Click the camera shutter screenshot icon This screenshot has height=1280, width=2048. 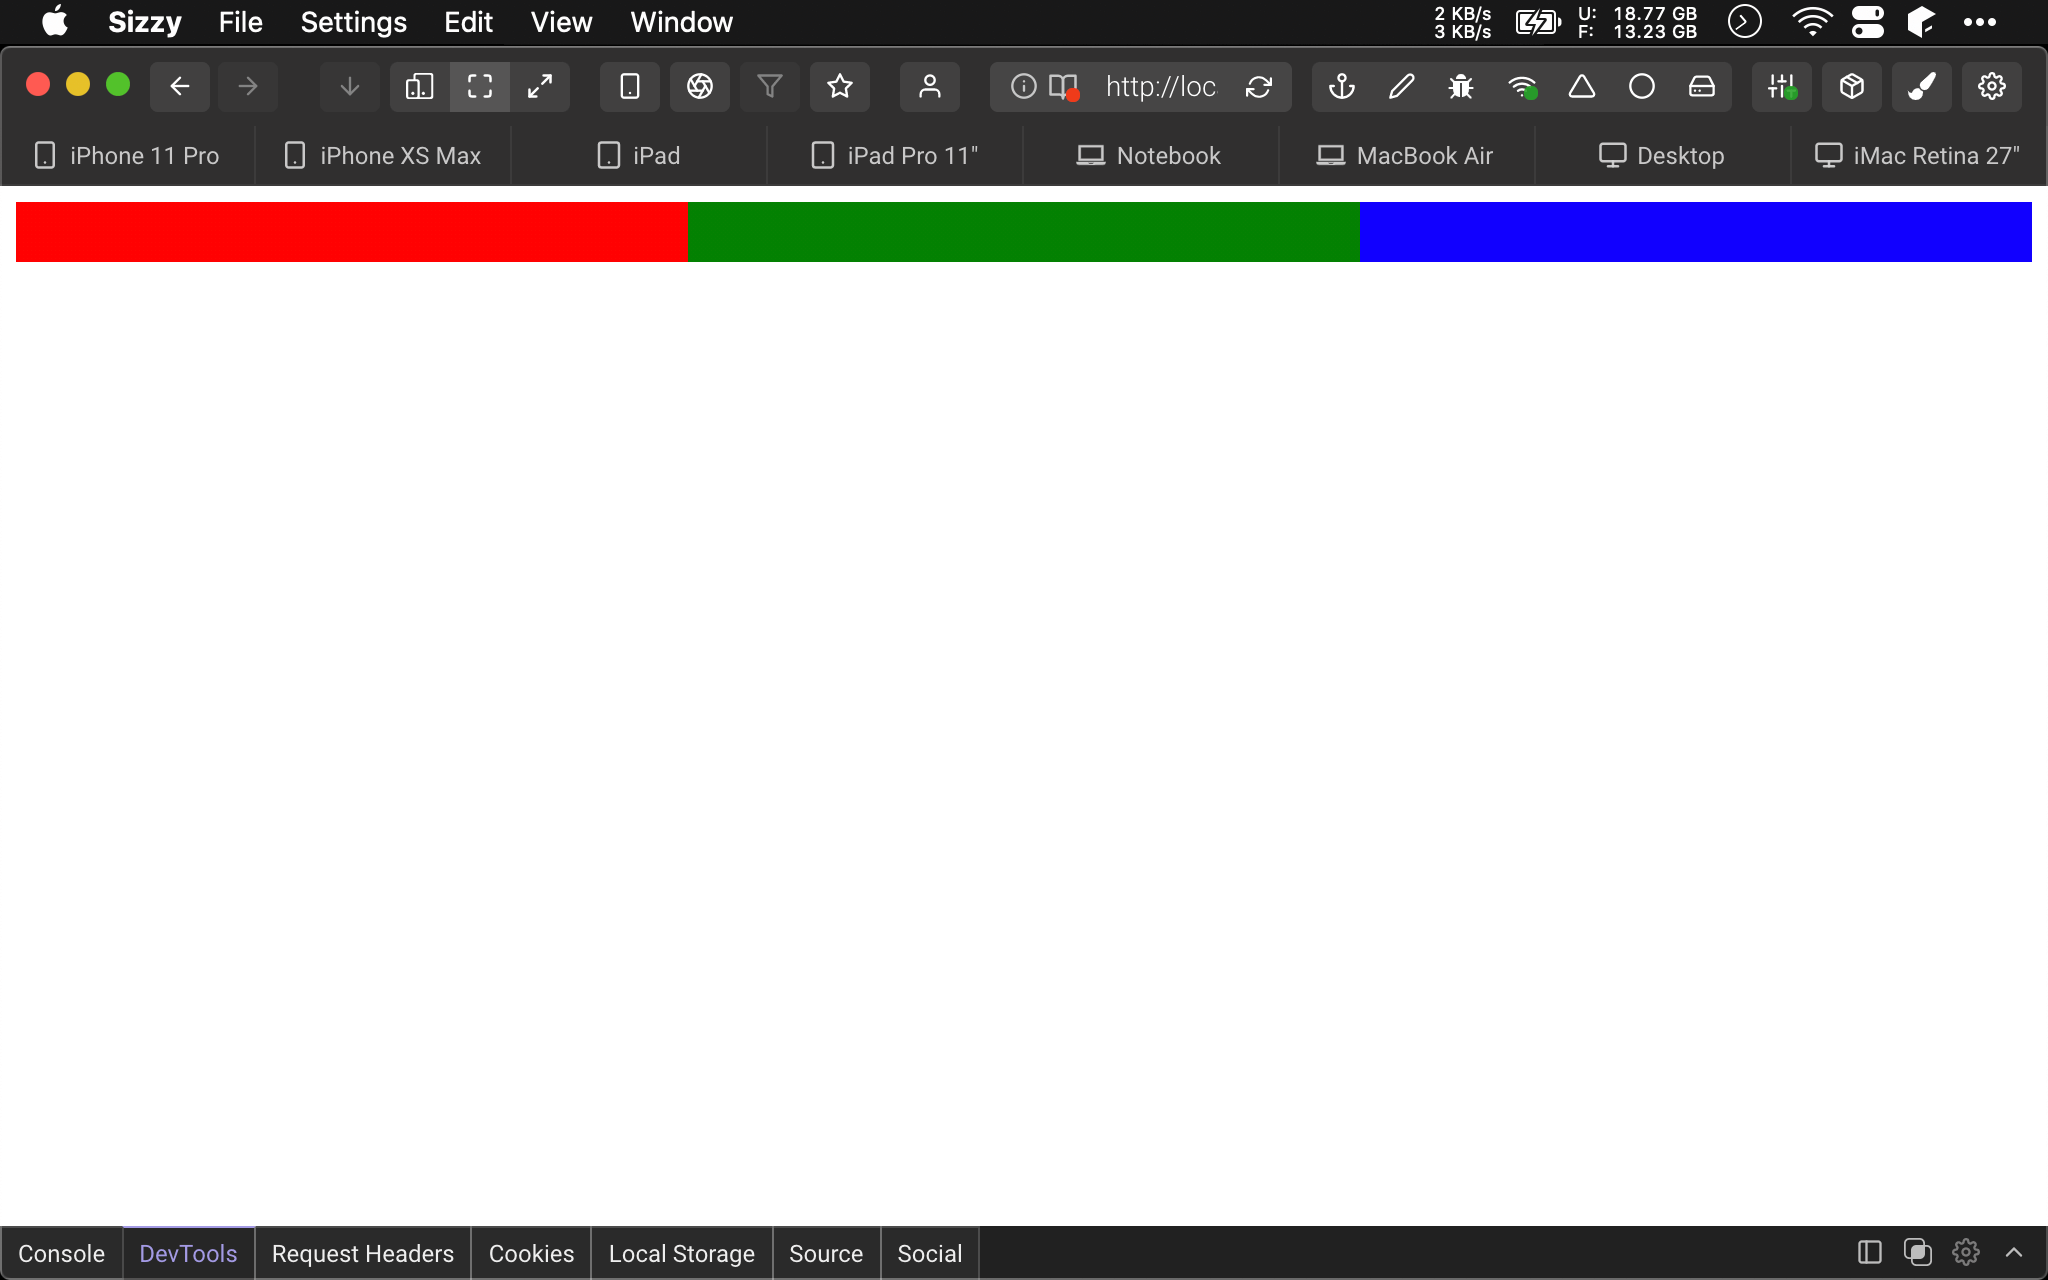click(700, 87)
